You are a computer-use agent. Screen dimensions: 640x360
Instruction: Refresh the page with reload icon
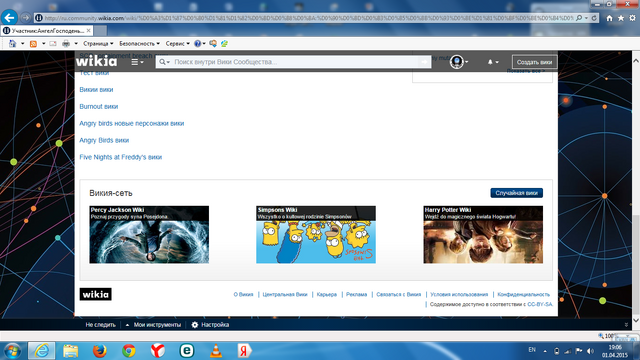(x=594, y=18)
